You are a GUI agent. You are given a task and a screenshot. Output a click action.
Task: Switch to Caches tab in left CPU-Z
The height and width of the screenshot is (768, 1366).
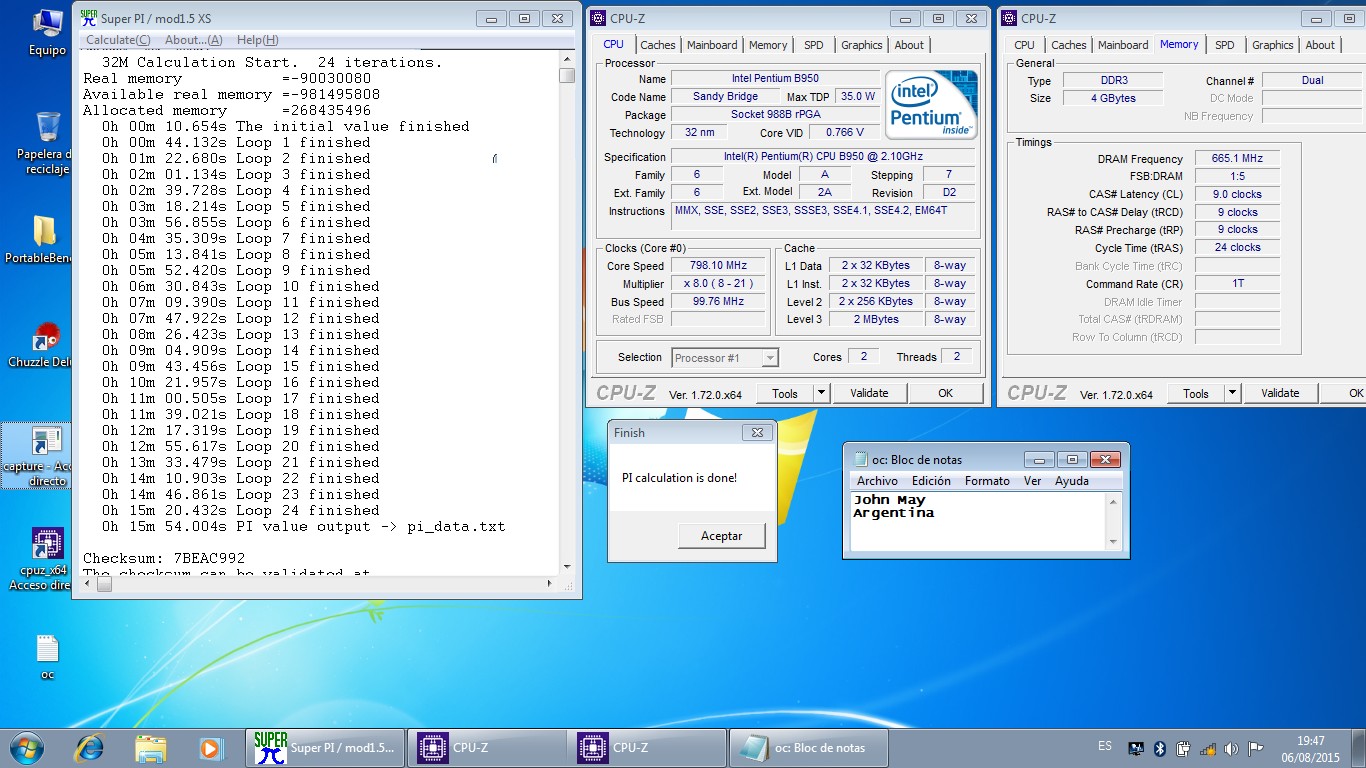[x=658, y=45]
